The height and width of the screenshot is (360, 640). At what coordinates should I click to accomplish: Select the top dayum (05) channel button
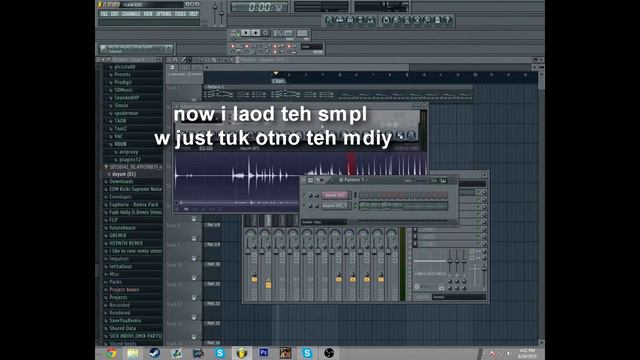coord(335,196)
